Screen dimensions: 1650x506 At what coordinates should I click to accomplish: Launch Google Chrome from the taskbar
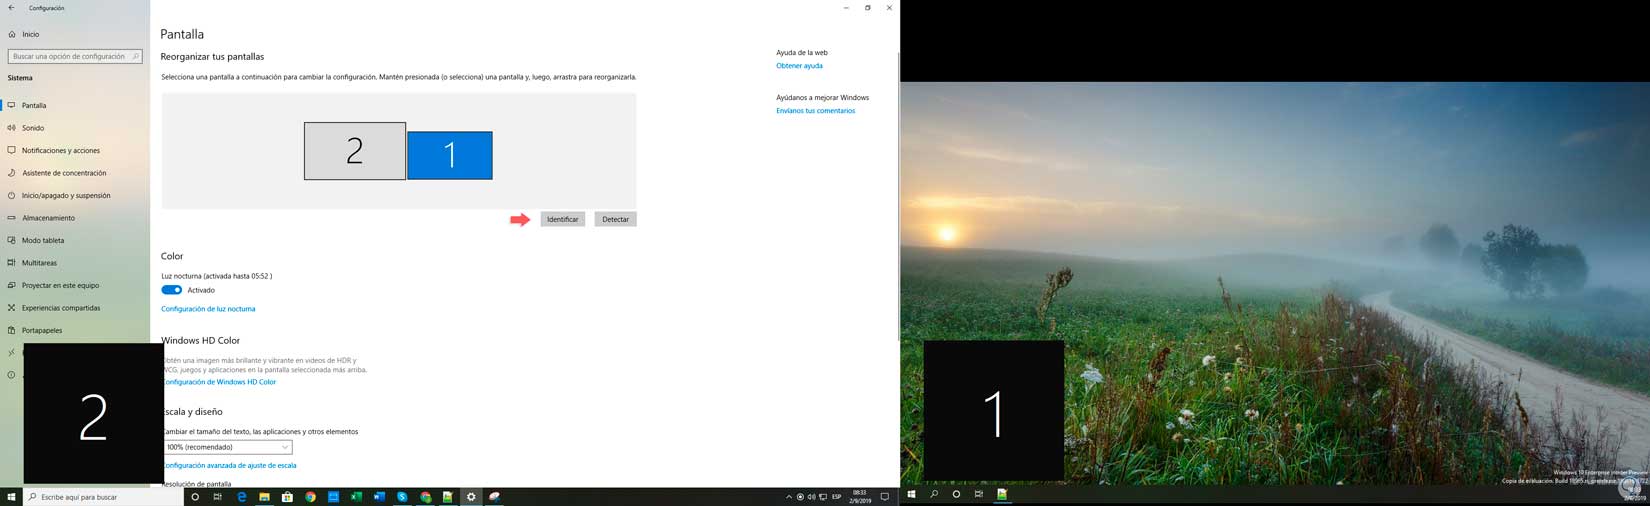pyautogui.click(x=310, y=497)
